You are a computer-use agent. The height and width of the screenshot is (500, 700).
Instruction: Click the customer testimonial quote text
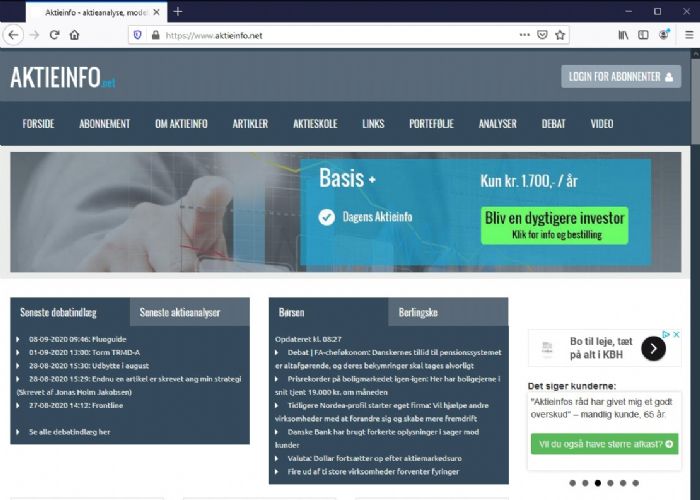point(601,408)
